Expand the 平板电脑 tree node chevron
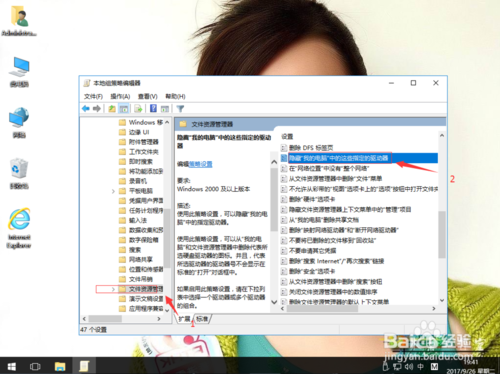 tap(113, 191)
